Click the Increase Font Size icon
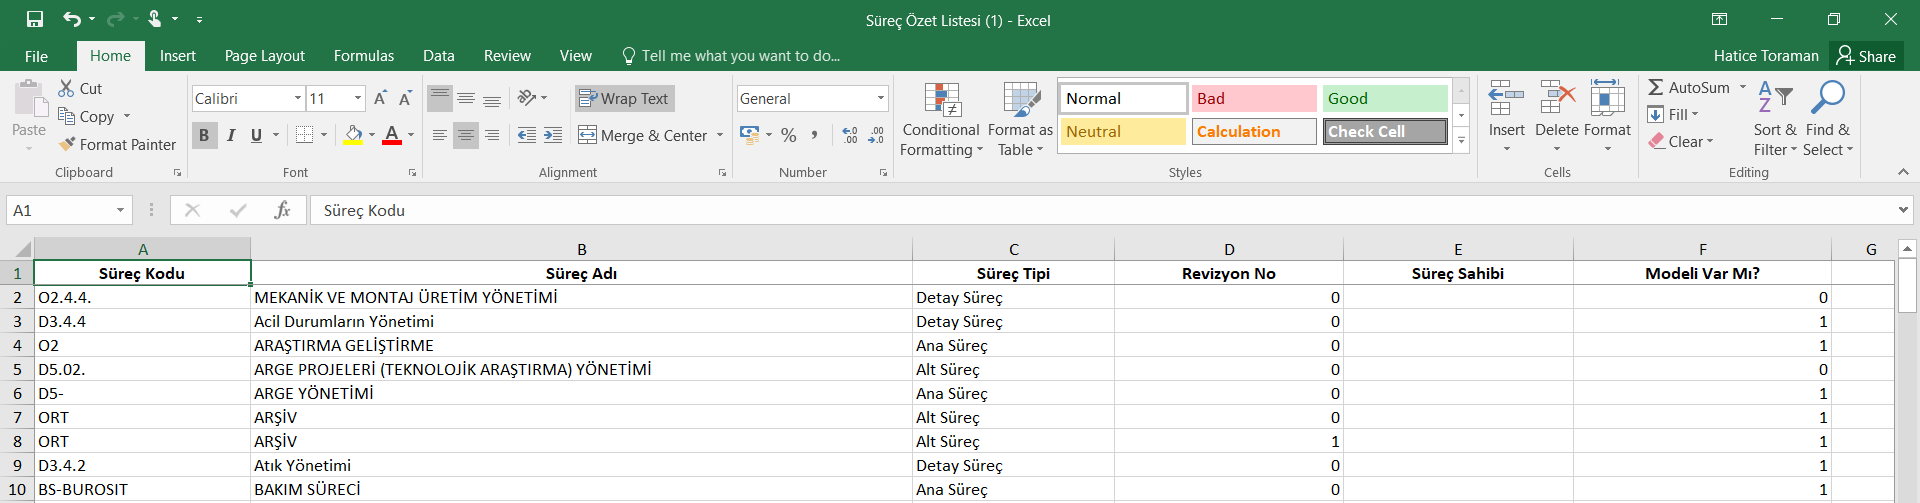1920x503 pixels. click(380, 98)
